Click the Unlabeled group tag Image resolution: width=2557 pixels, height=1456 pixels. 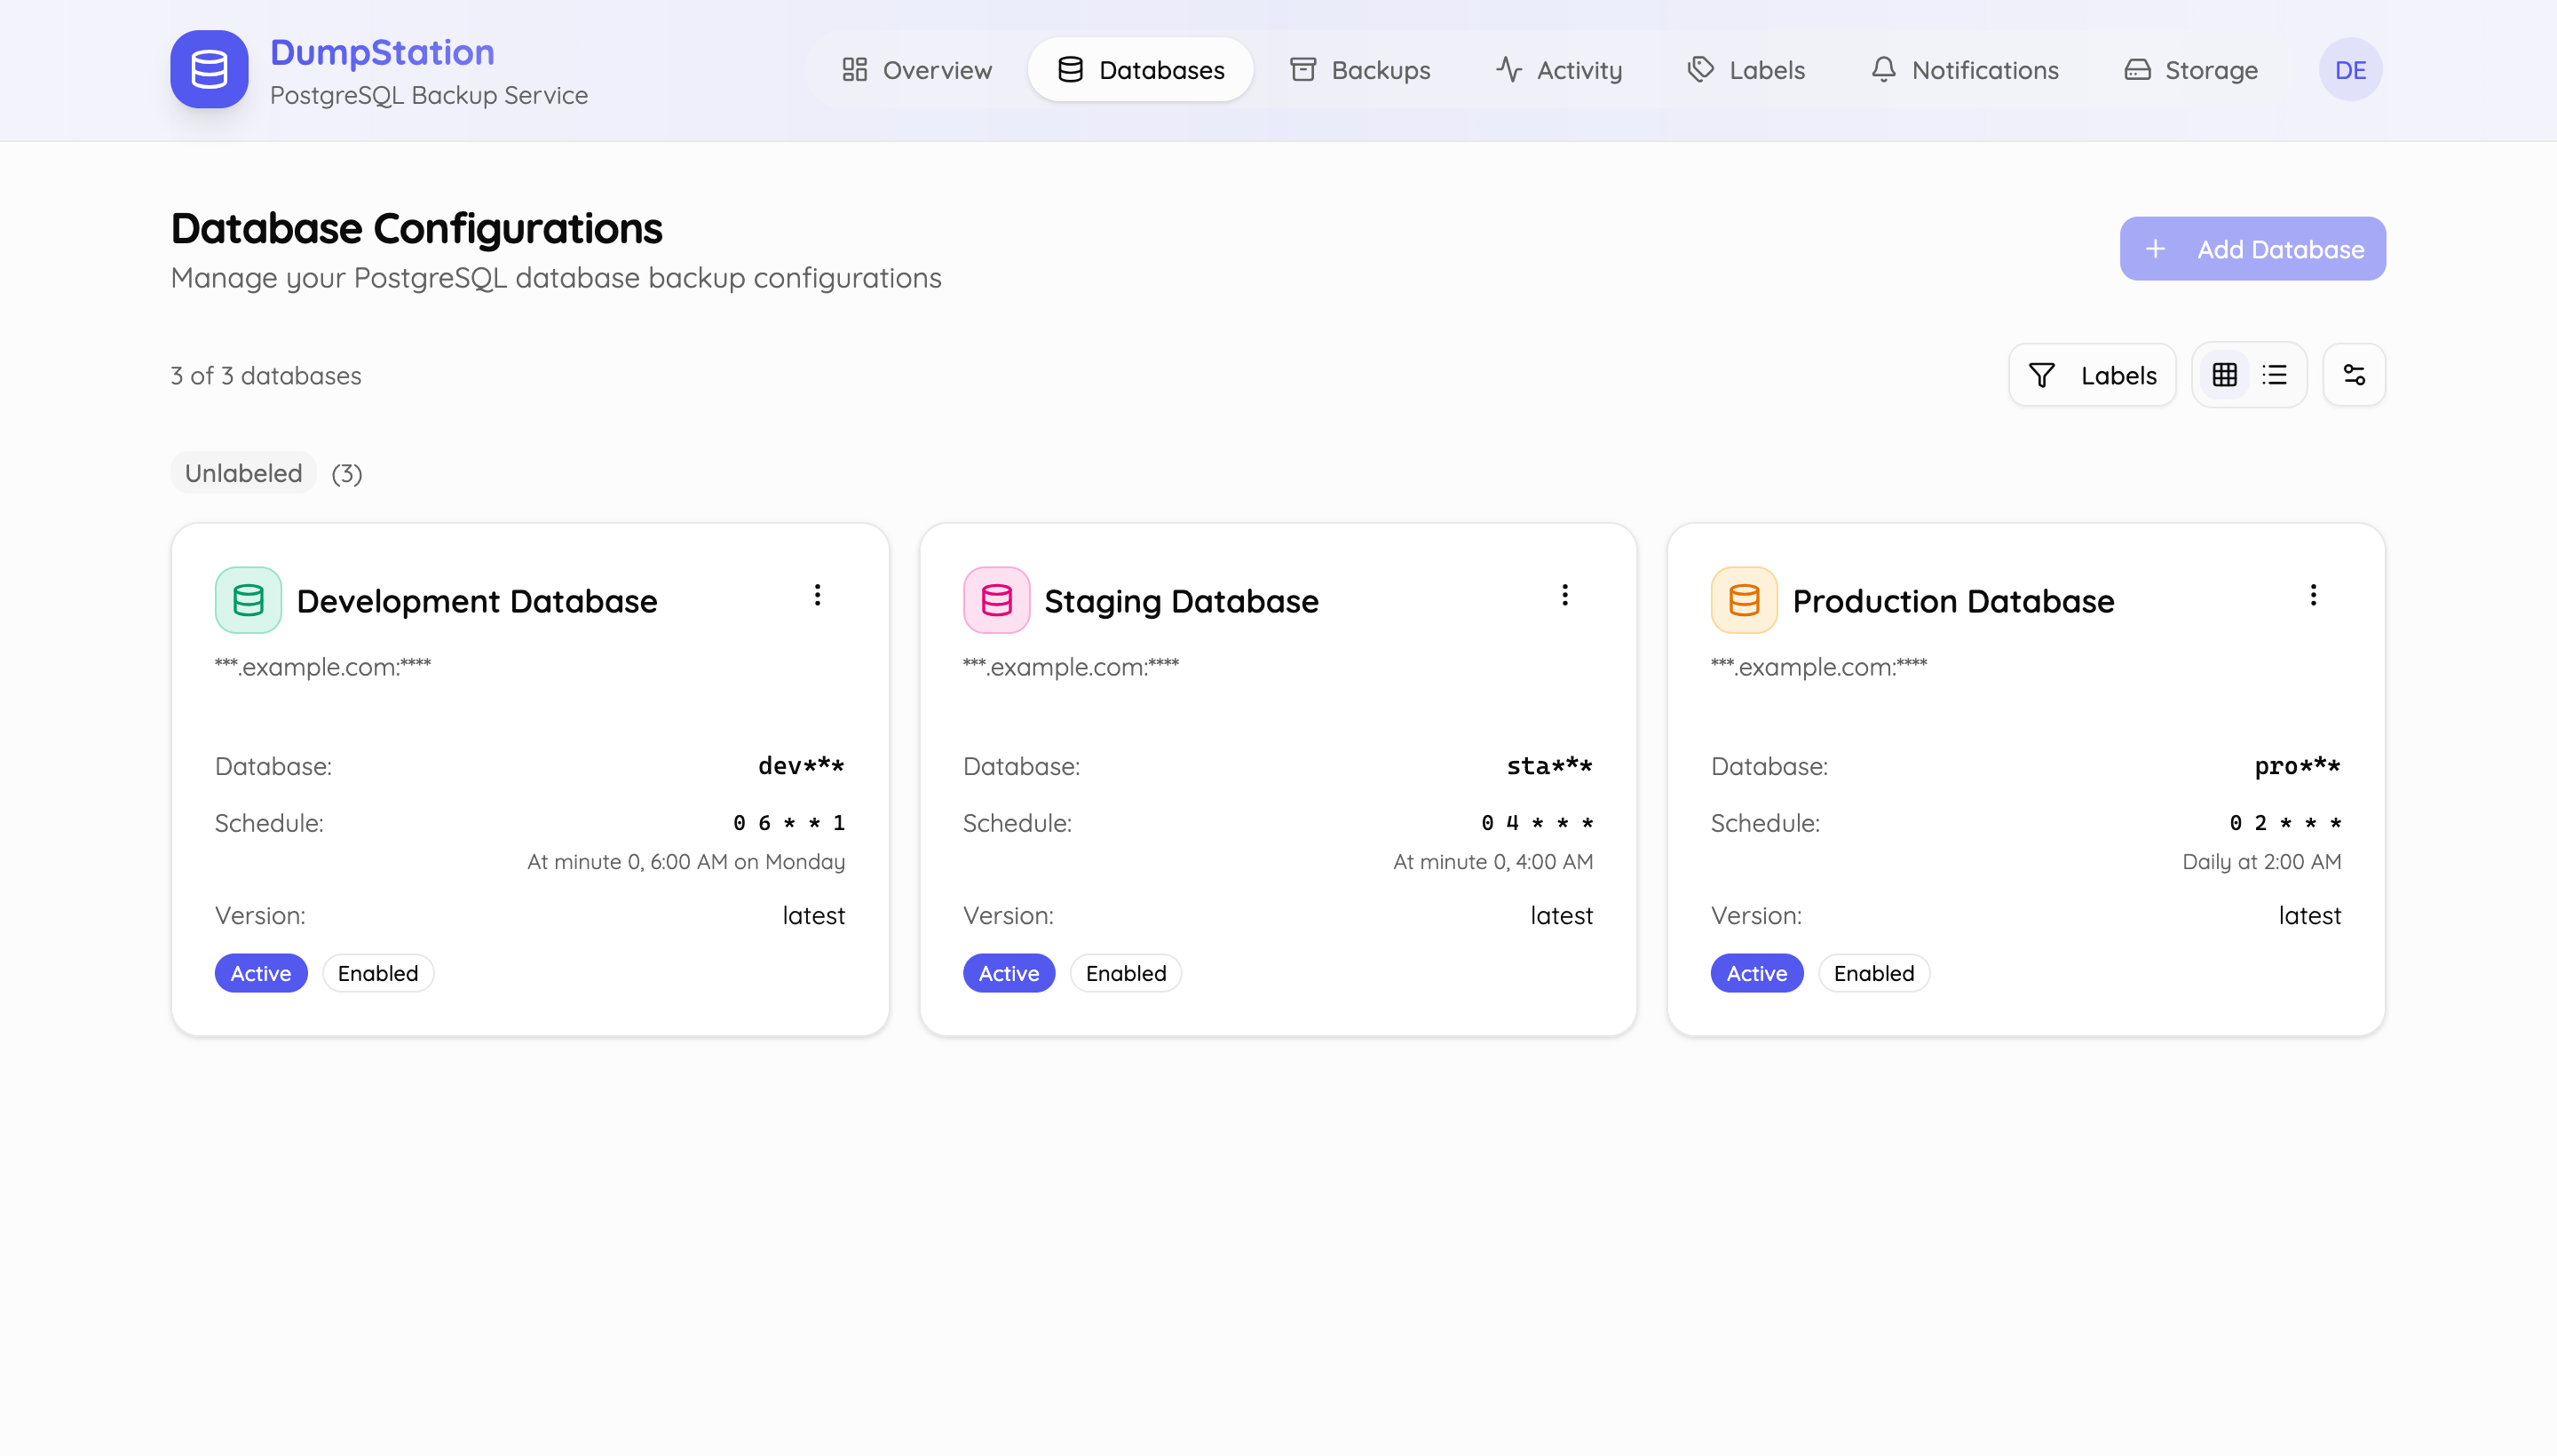243,473
